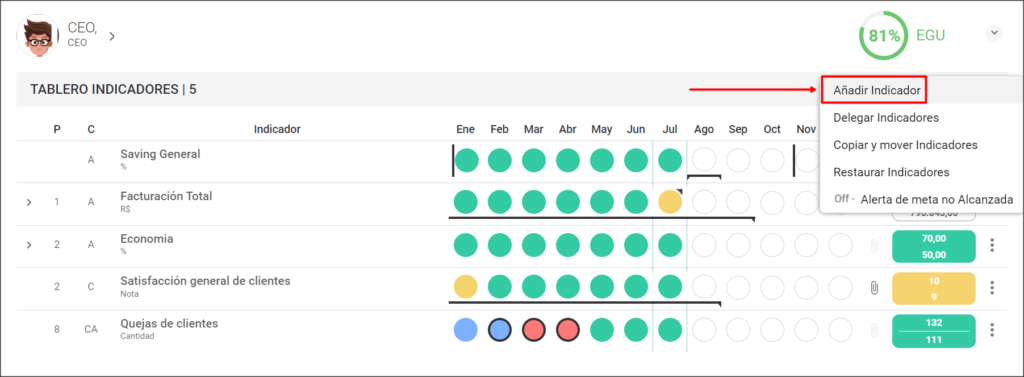Image resolution: width=1024 pixels, height=377 pixels.
Task: Click Facturación Total yellow July circle
Action: point(670,203)
